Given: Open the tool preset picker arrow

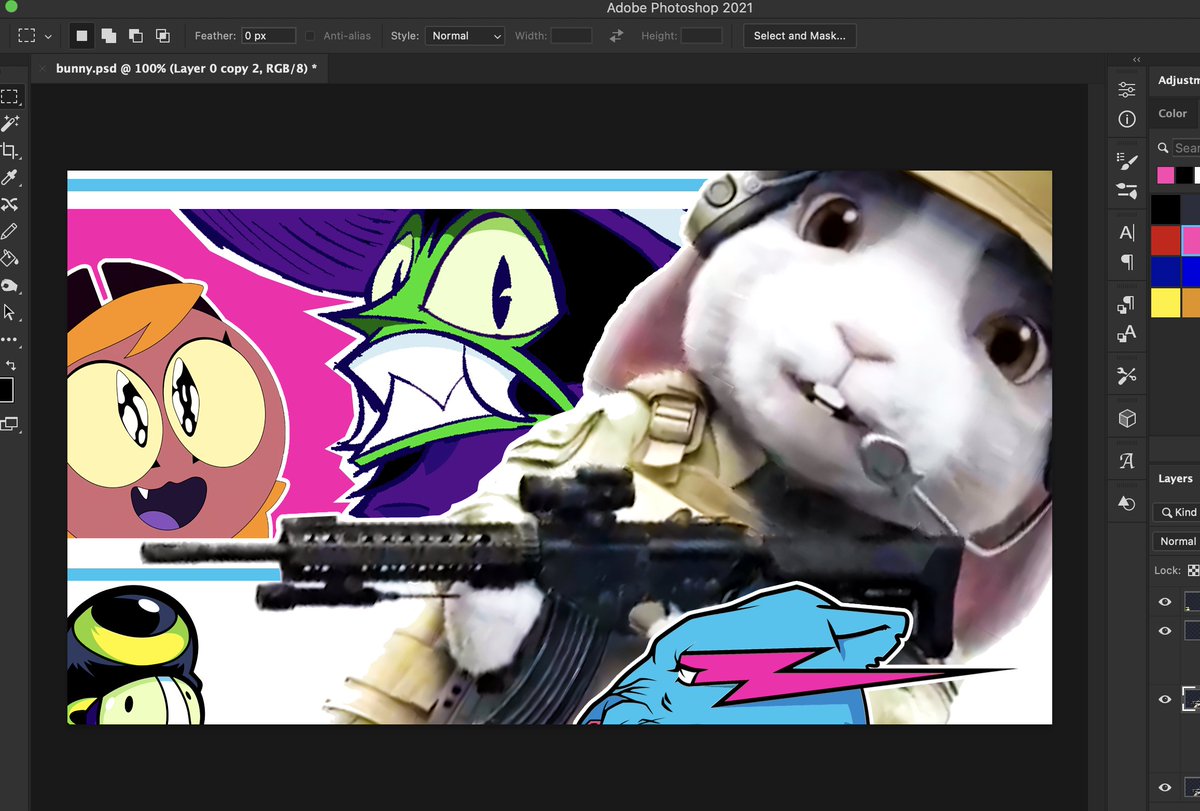Looking at the screenshot, I should pyautogui.click(x=48, y=36).
